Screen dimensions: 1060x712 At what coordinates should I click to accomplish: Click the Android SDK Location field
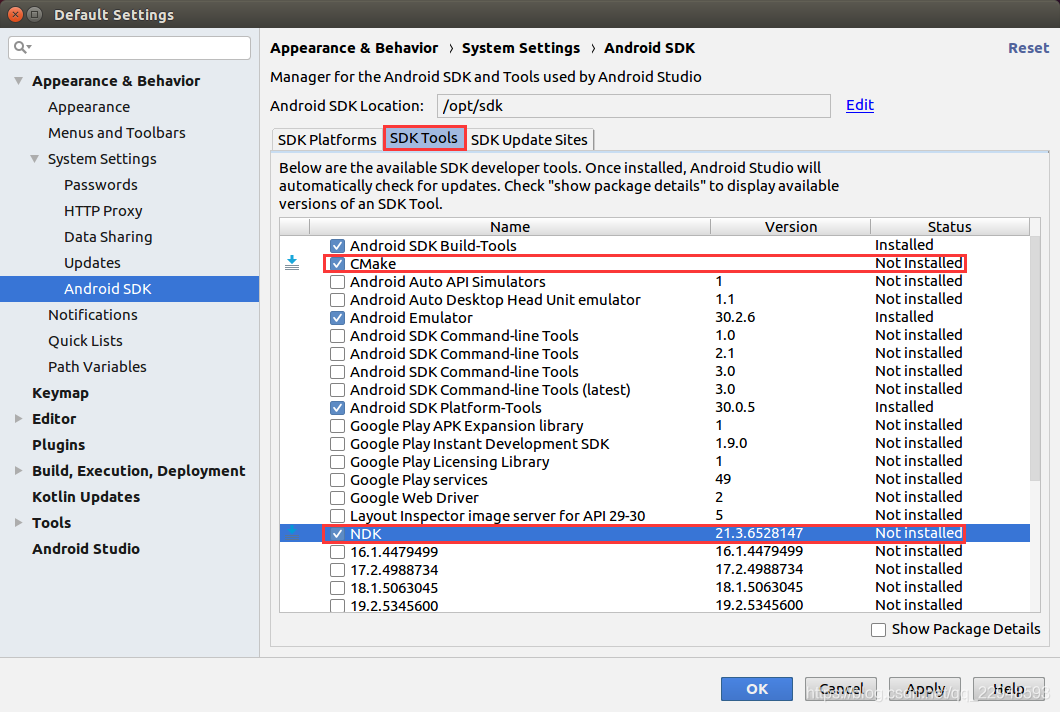[x=633, y=106]
